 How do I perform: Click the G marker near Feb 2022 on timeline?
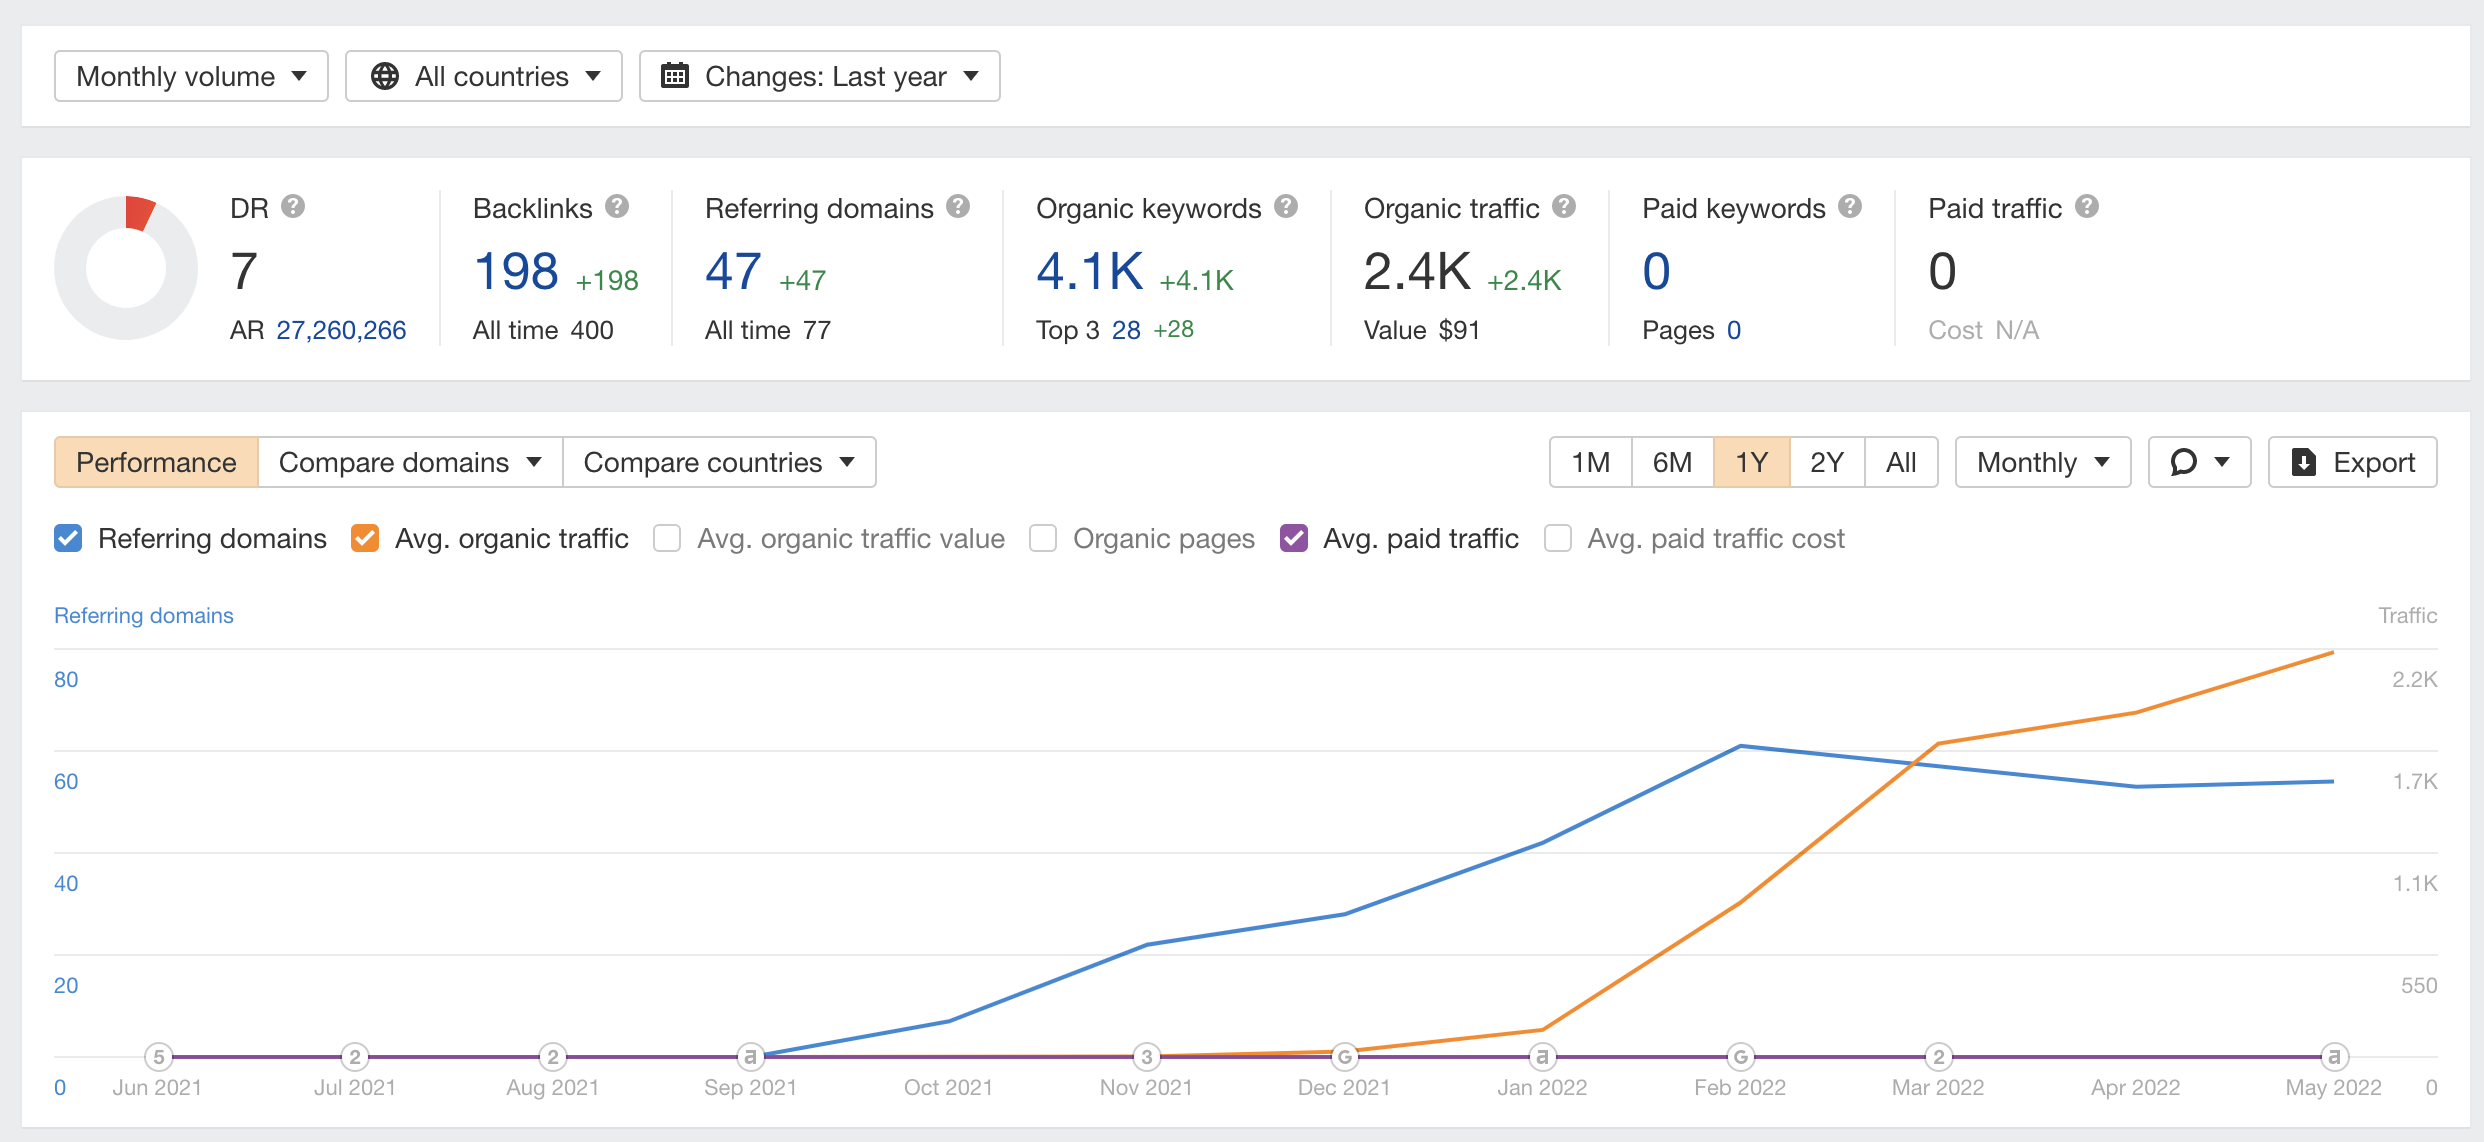(1740, 1055)
